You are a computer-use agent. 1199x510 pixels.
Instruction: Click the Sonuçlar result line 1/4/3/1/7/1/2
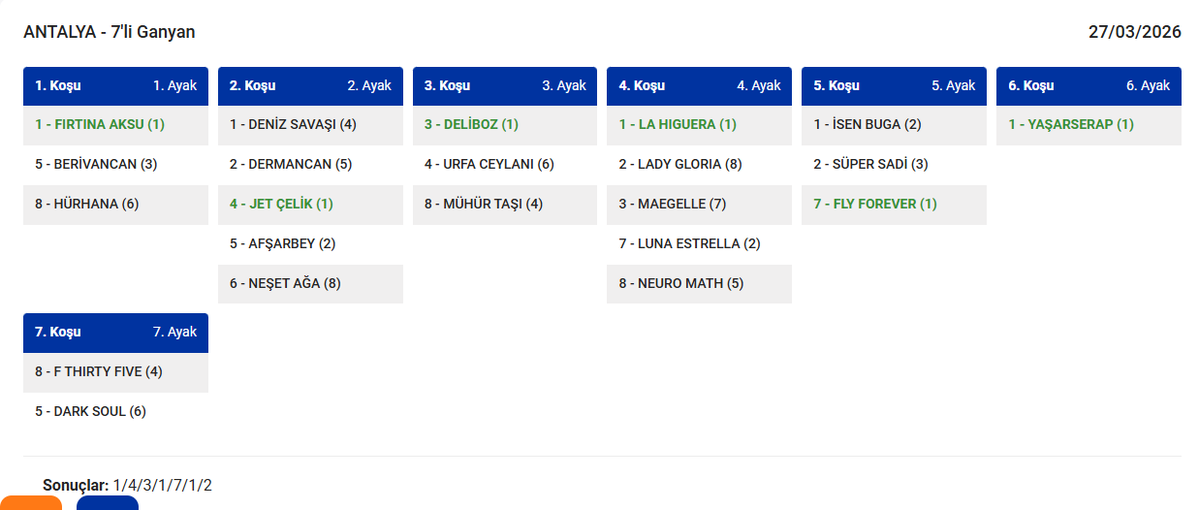(x=128, y=486)
